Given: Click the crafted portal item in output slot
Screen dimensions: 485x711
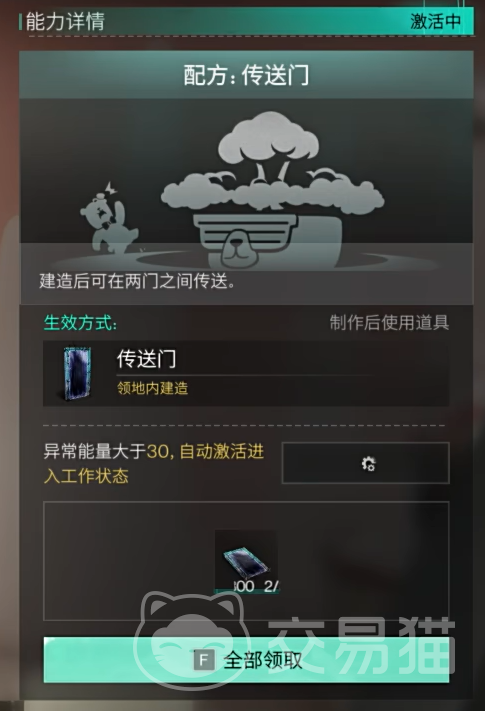Looking at the screenshot, I should (x=246, y=561).
